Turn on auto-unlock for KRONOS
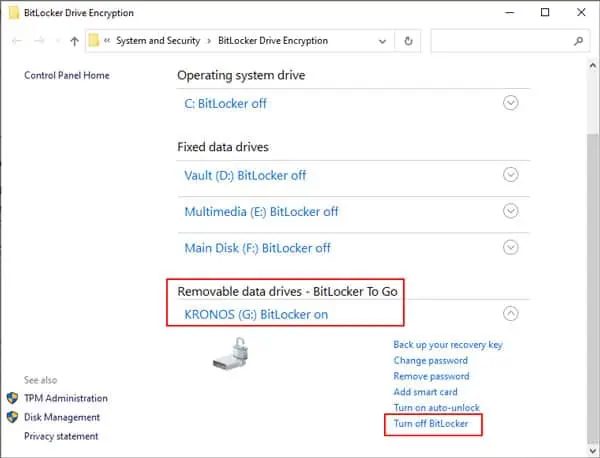600x458 pixels. [x=437, y=407]
